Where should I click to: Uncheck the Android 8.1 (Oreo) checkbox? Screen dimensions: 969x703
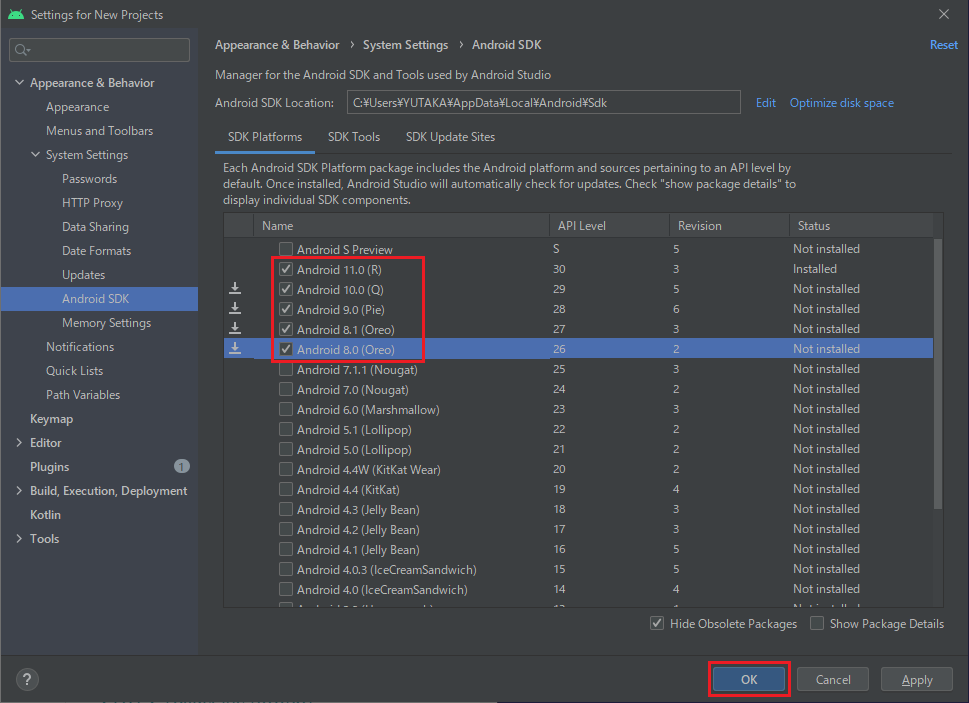[286, 329]
